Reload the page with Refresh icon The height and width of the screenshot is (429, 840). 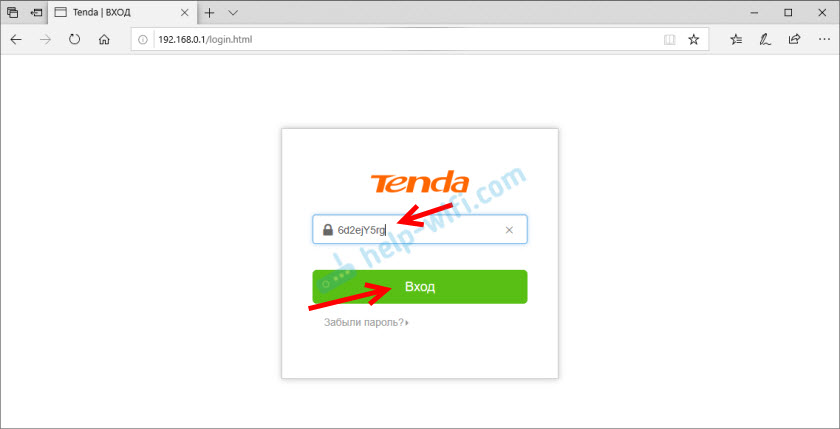coord(75,39)
